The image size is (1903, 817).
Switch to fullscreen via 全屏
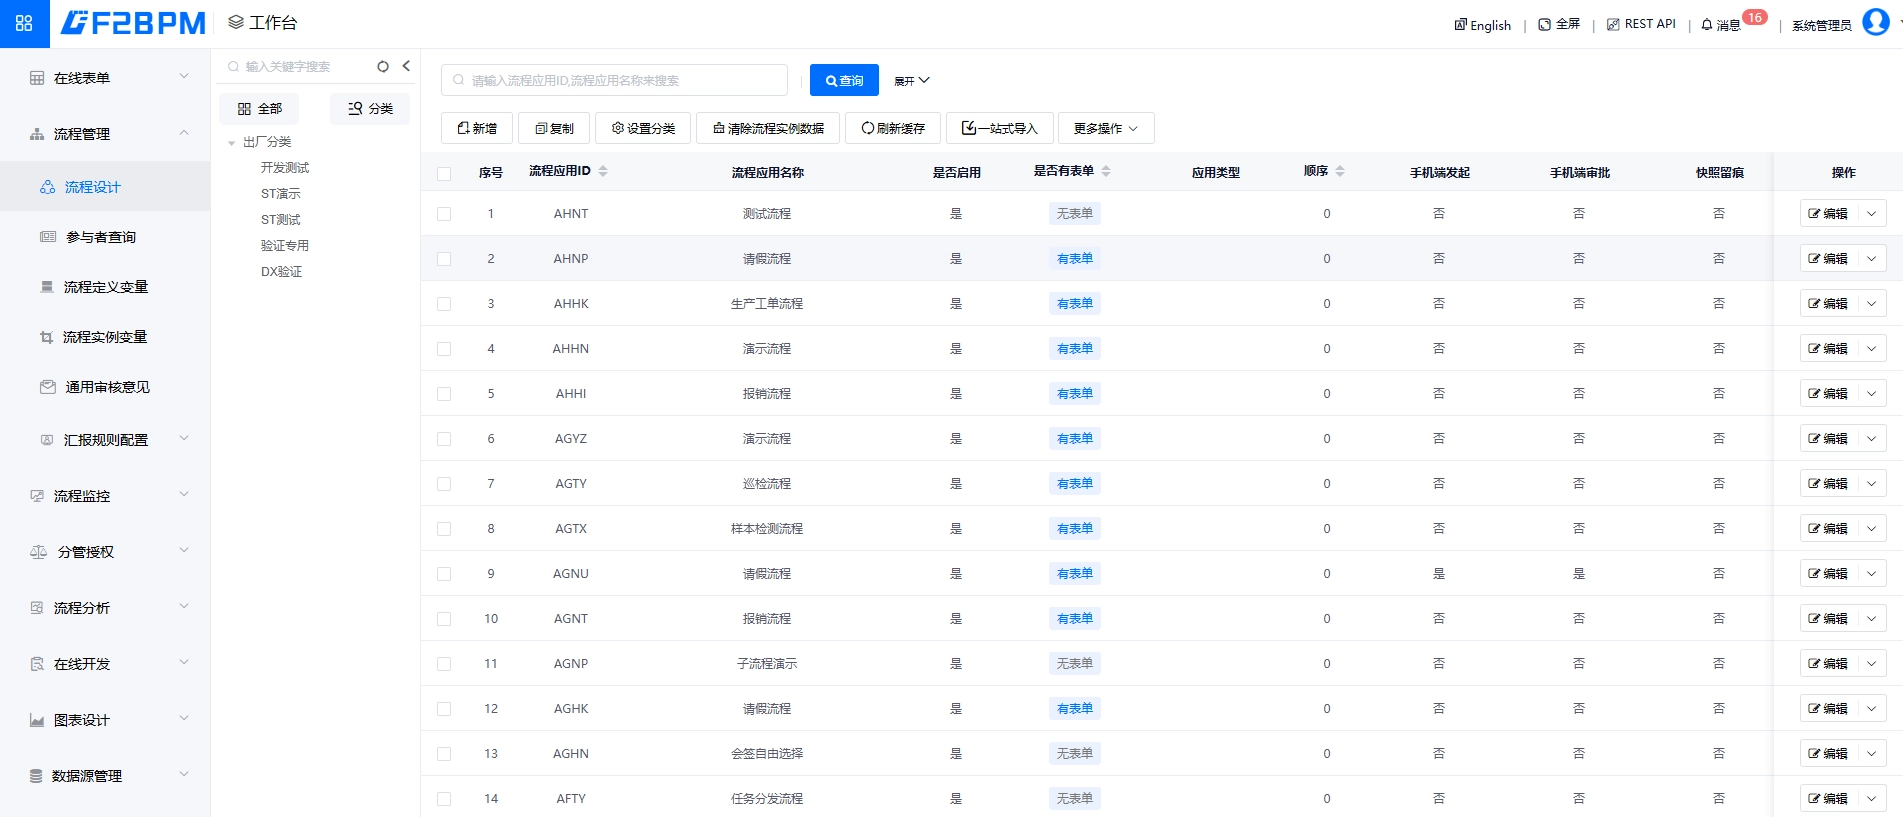click(x=1559, y=24)
